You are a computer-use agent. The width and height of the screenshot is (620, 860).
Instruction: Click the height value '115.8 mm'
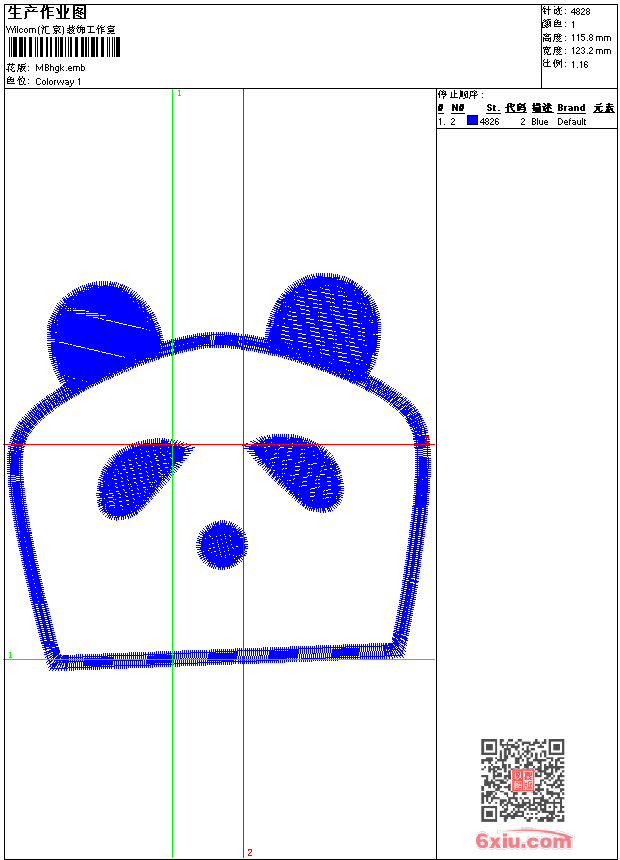click(x=591, y=38)
